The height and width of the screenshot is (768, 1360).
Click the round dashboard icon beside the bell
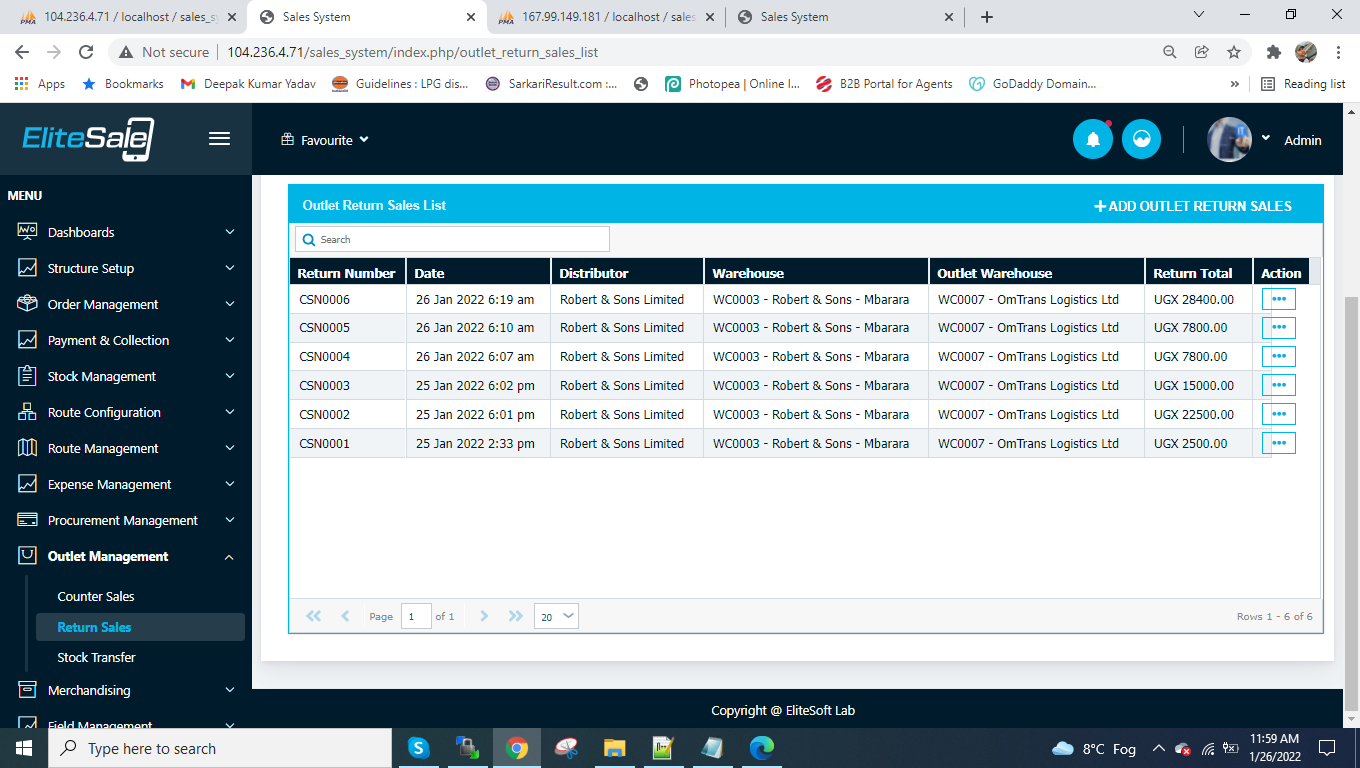tap(1141, 139)
